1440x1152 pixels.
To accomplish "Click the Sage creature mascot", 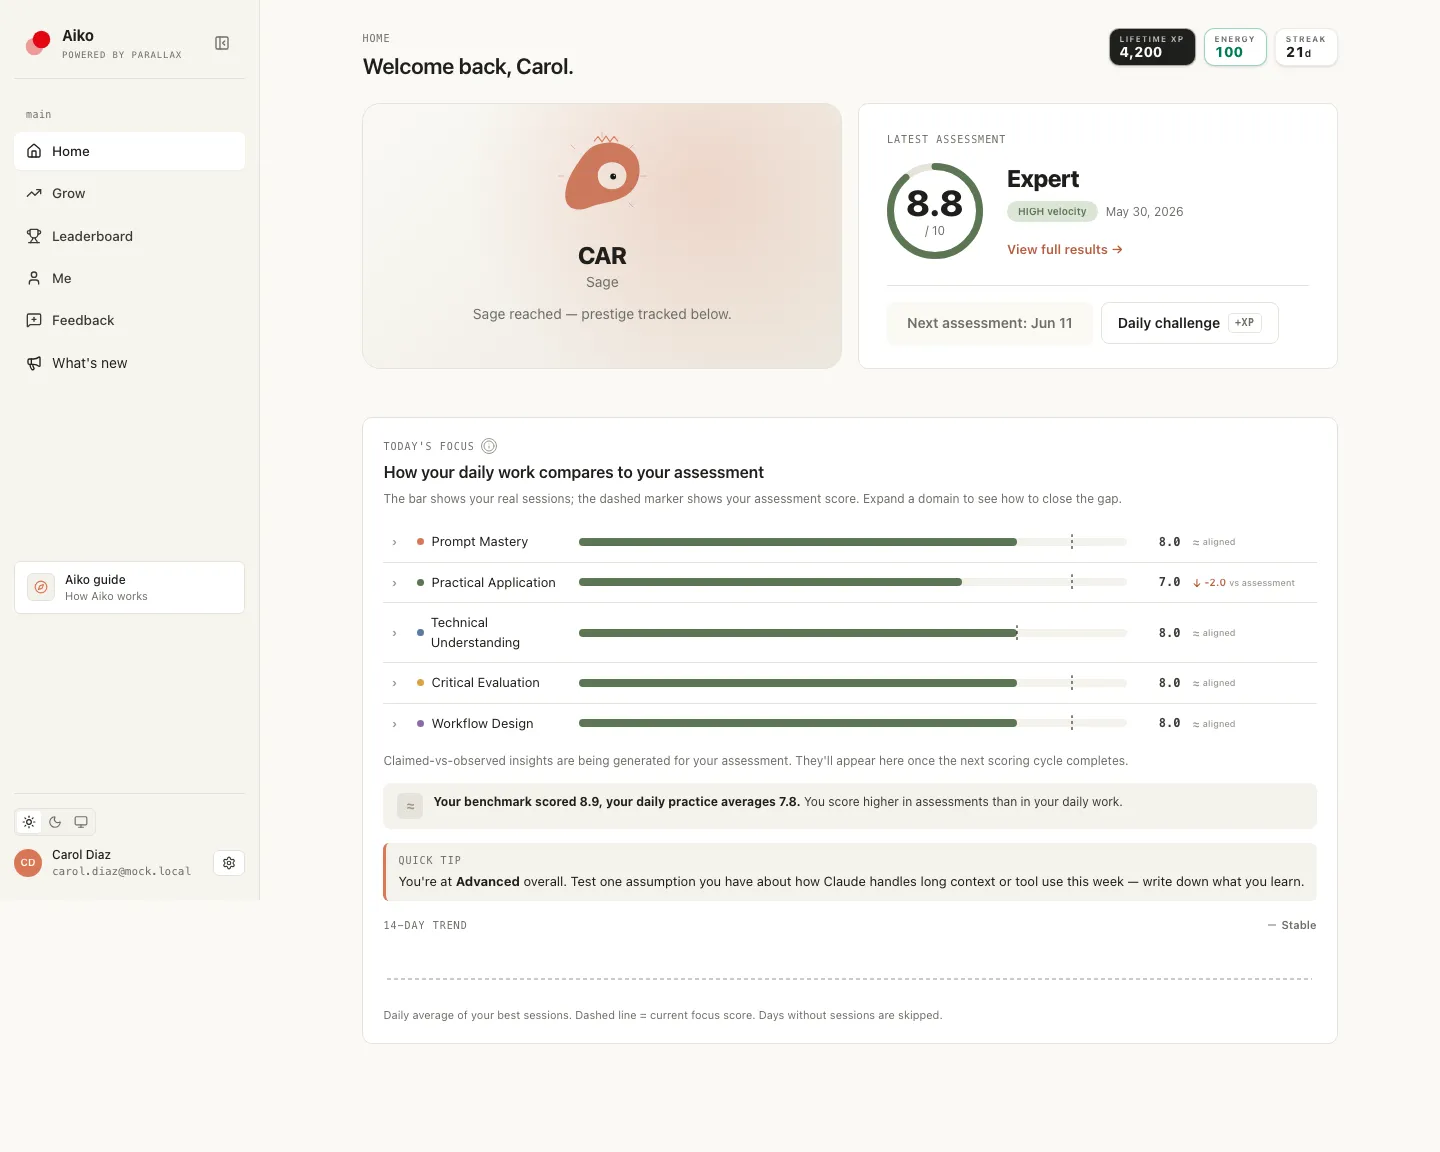I will tap(602, 174).
